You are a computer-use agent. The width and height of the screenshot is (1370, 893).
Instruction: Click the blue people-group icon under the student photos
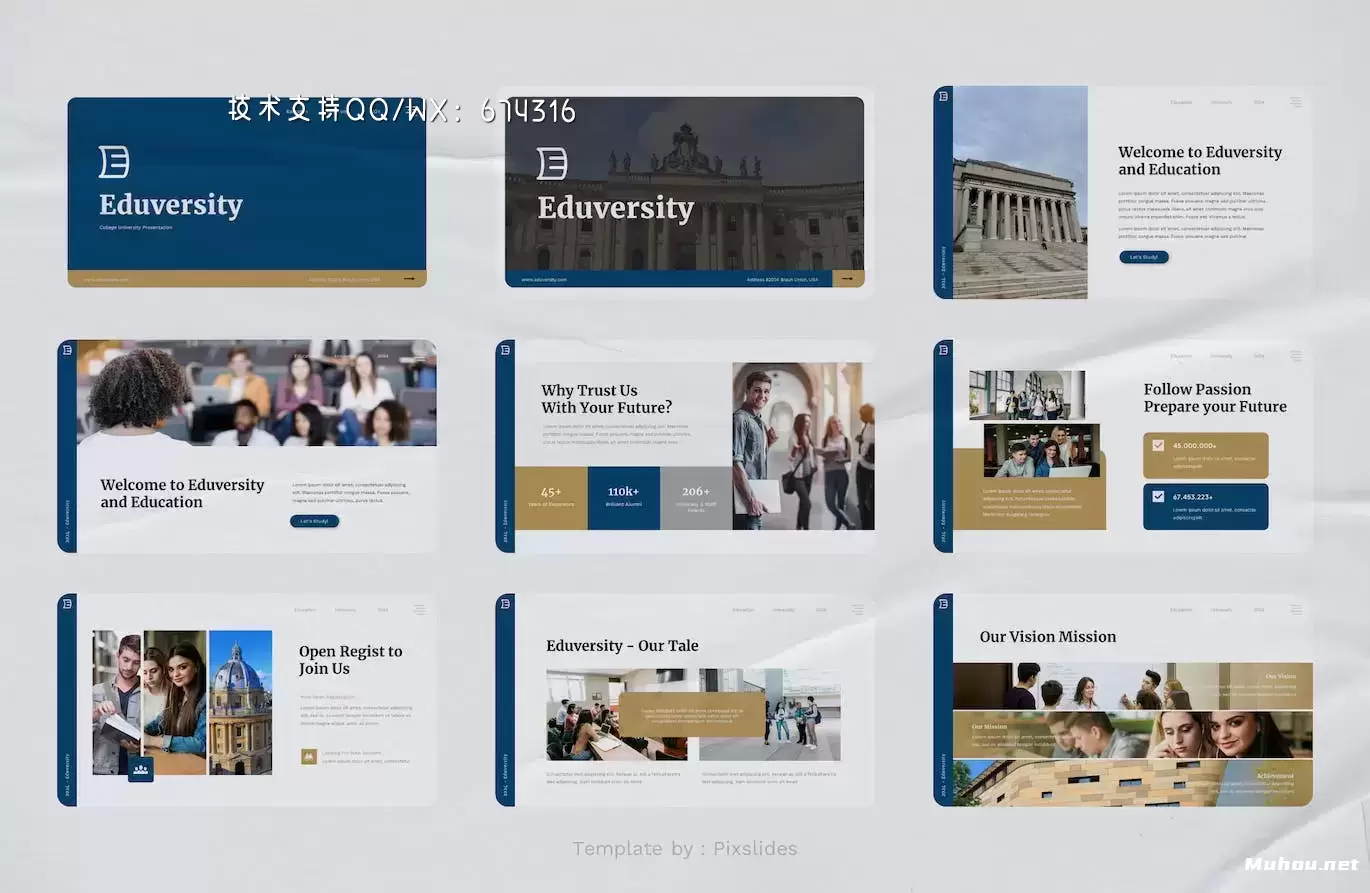pos(141,769)
